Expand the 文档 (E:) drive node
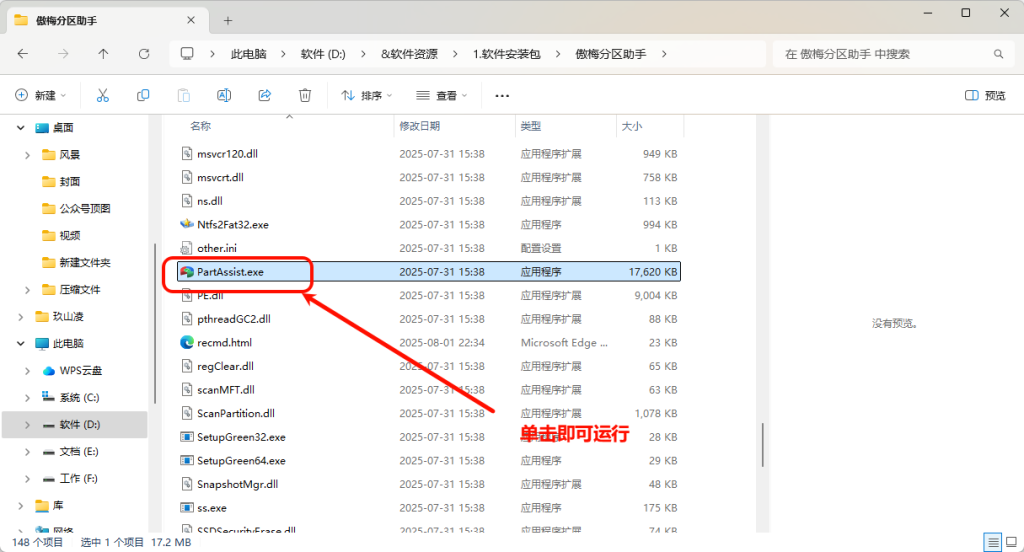1024x552 pixels. 27,451
